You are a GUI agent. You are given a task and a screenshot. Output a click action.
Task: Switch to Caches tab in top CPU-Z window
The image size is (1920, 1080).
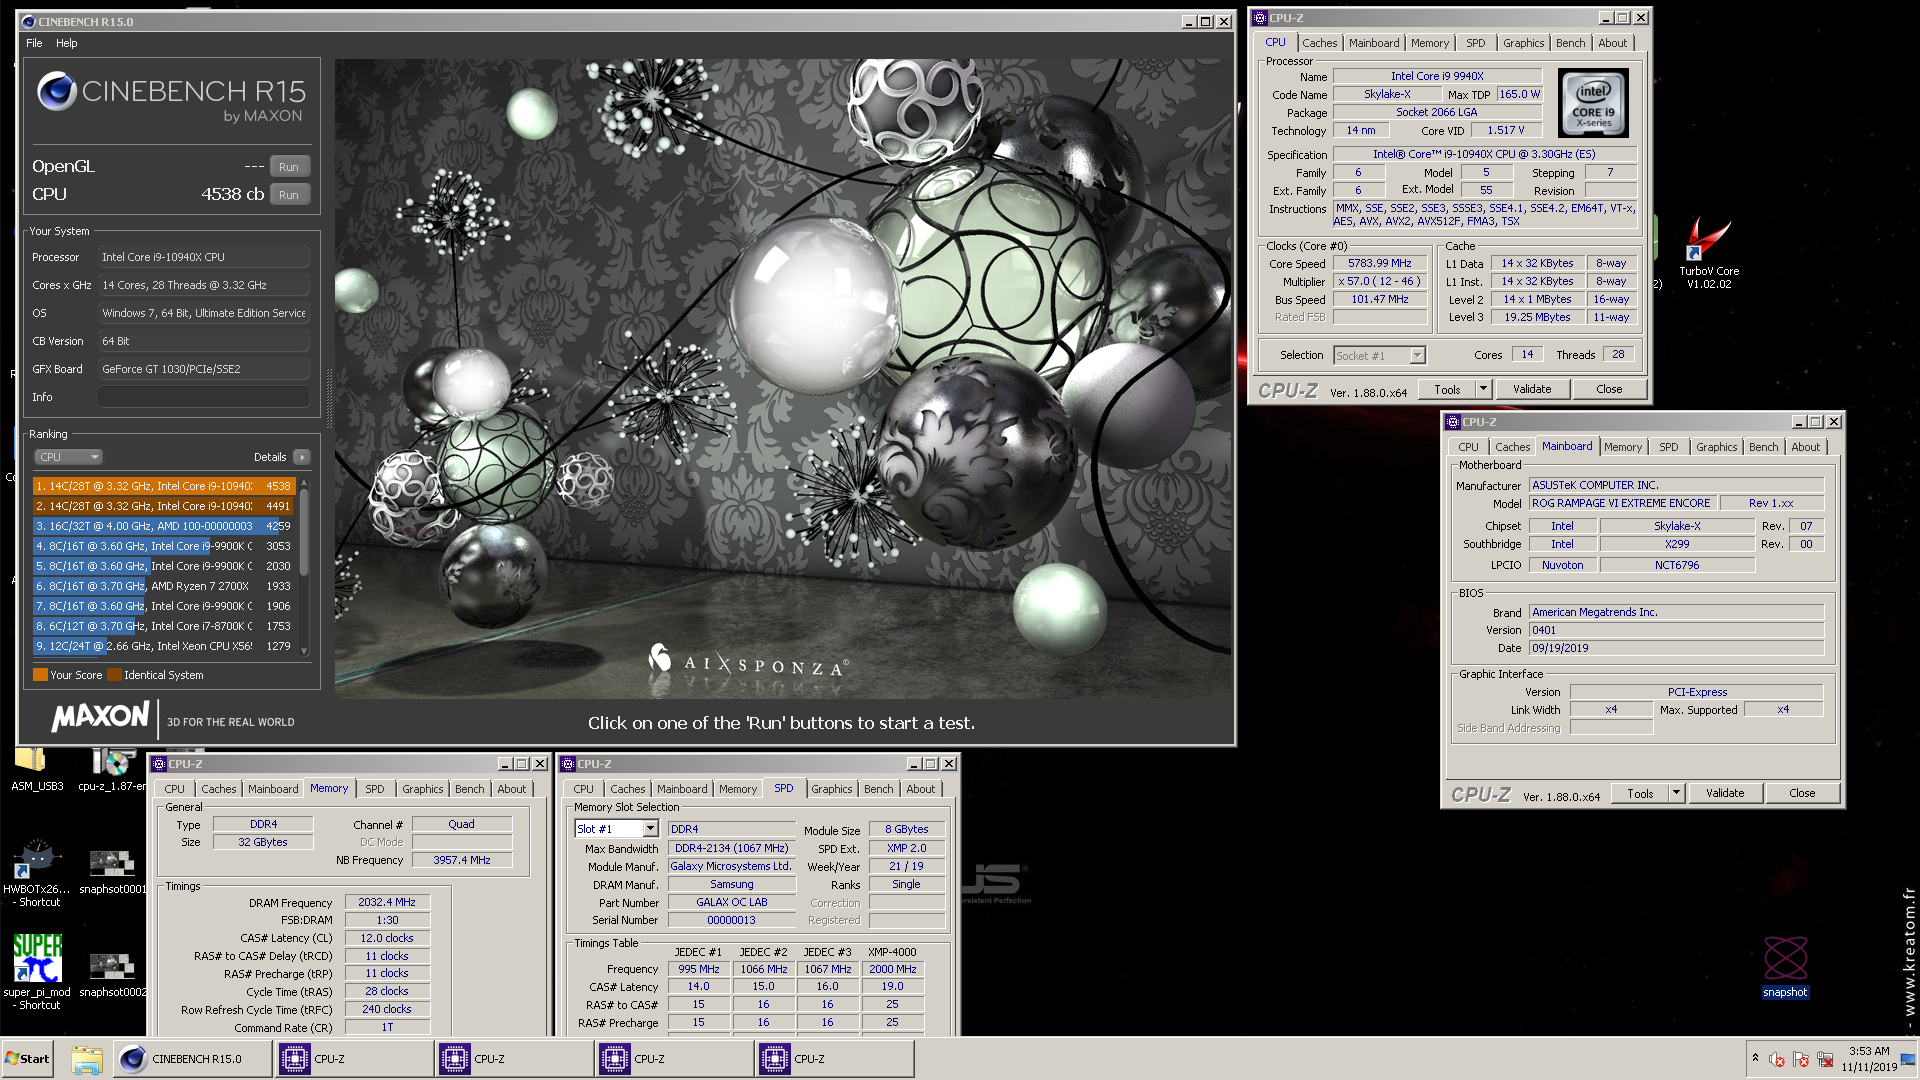pyautogui.click(x=1319, y=43)
